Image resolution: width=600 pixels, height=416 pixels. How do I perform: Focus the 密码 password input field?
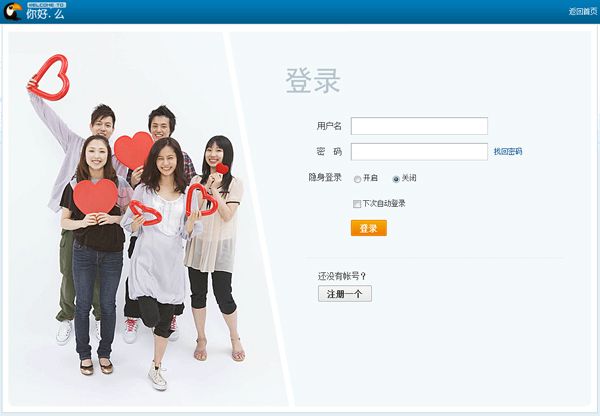pyautogui.click(x=419, y=152)
